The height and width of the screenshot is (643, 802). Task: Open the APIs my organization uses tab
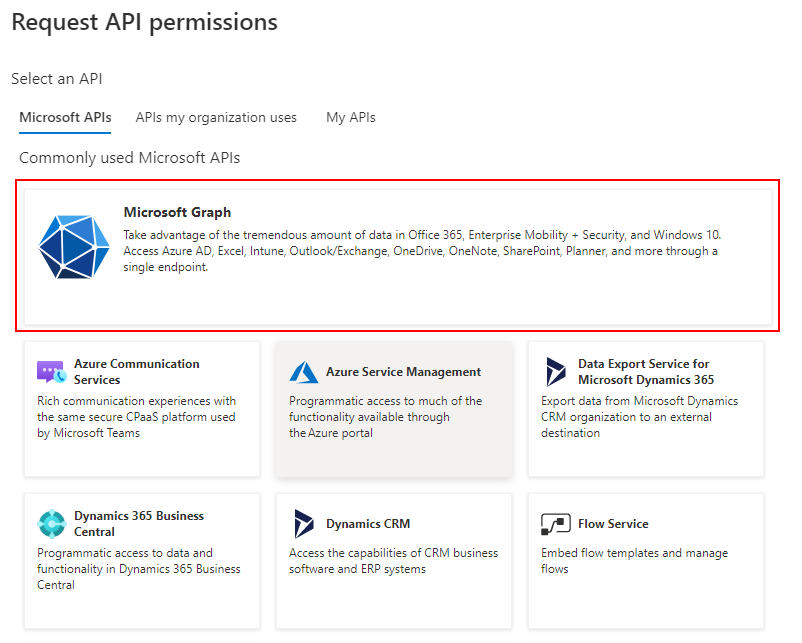[x=216, y=118]
